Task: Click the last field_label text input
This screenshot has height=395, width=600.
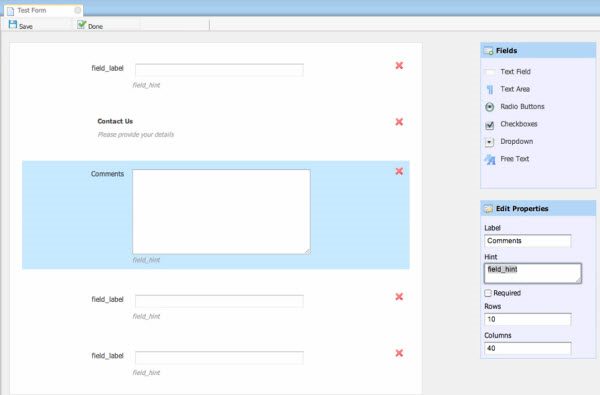Action: [219, 357]
